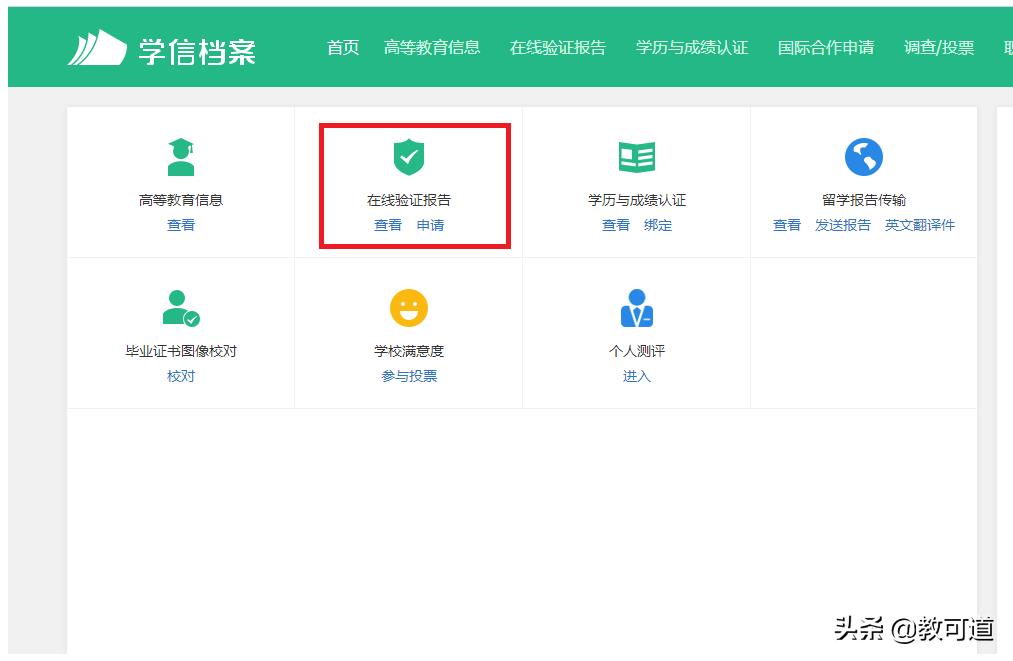Click the blue globe icon for 留学报告传输

click(x=864, y=157)
